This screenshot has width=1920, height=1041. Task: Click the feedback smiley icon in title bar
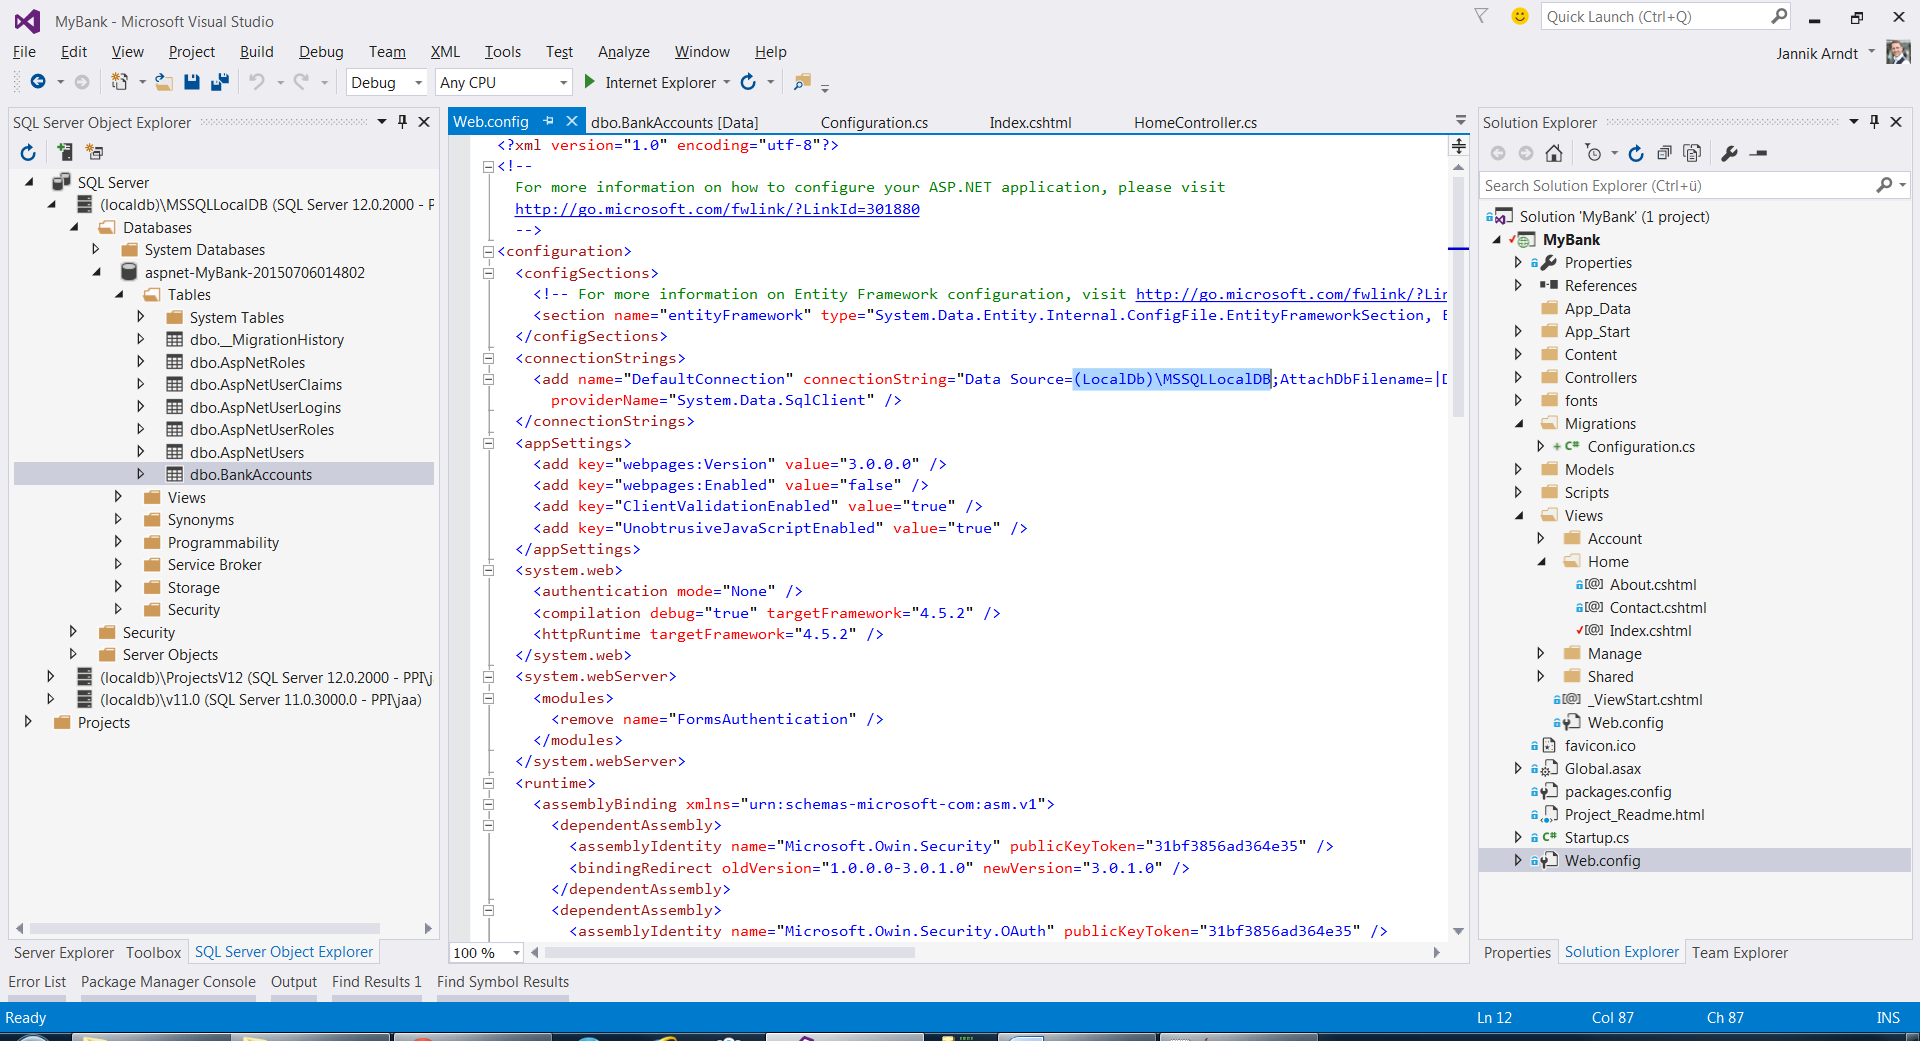pos(1520,16)
